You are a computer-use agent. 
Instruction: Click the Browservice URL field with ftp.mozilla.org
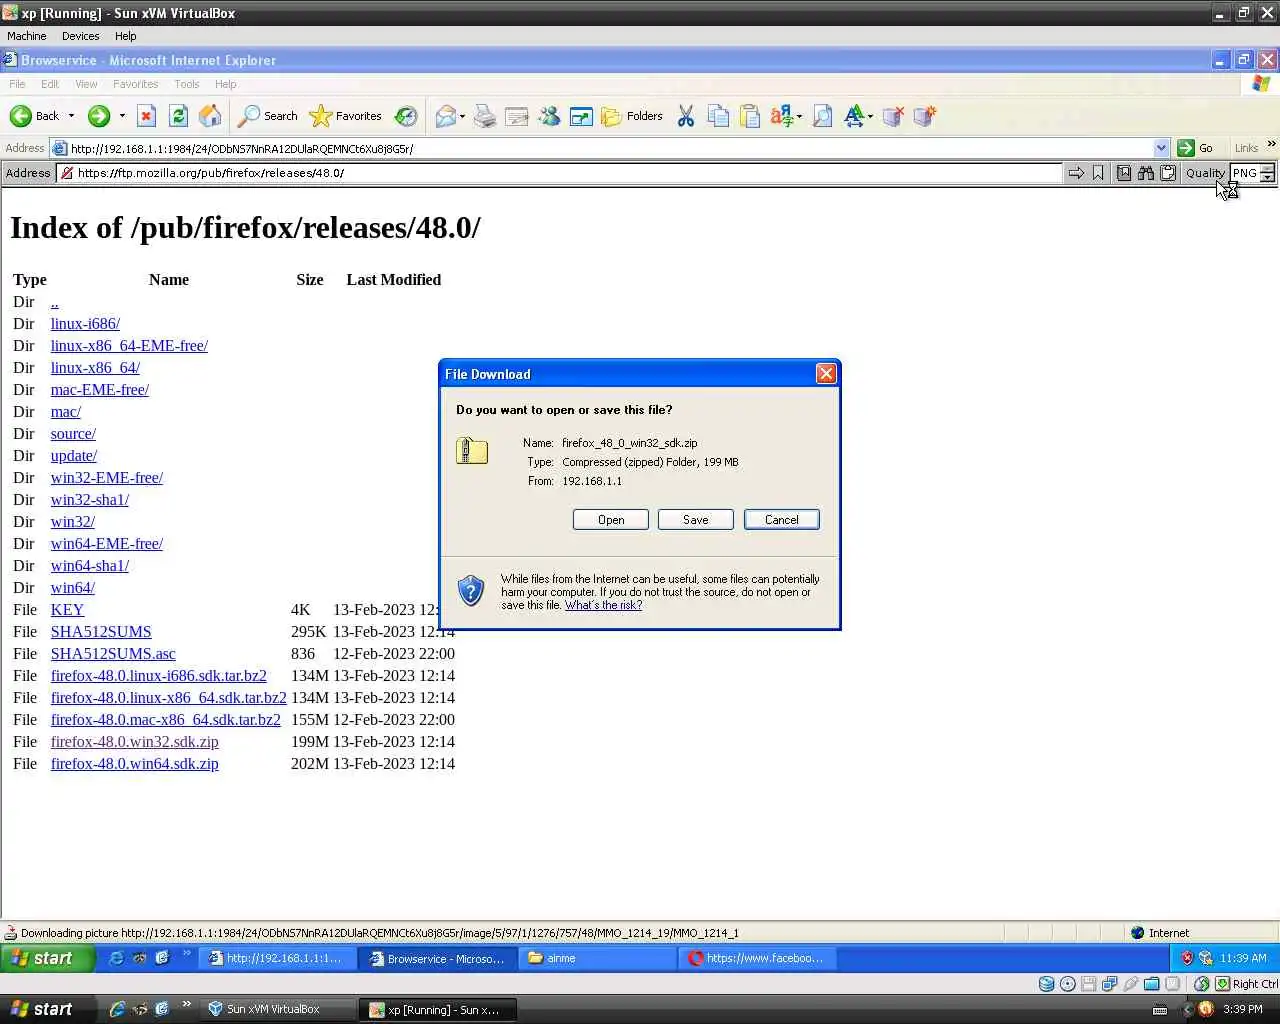560,173
